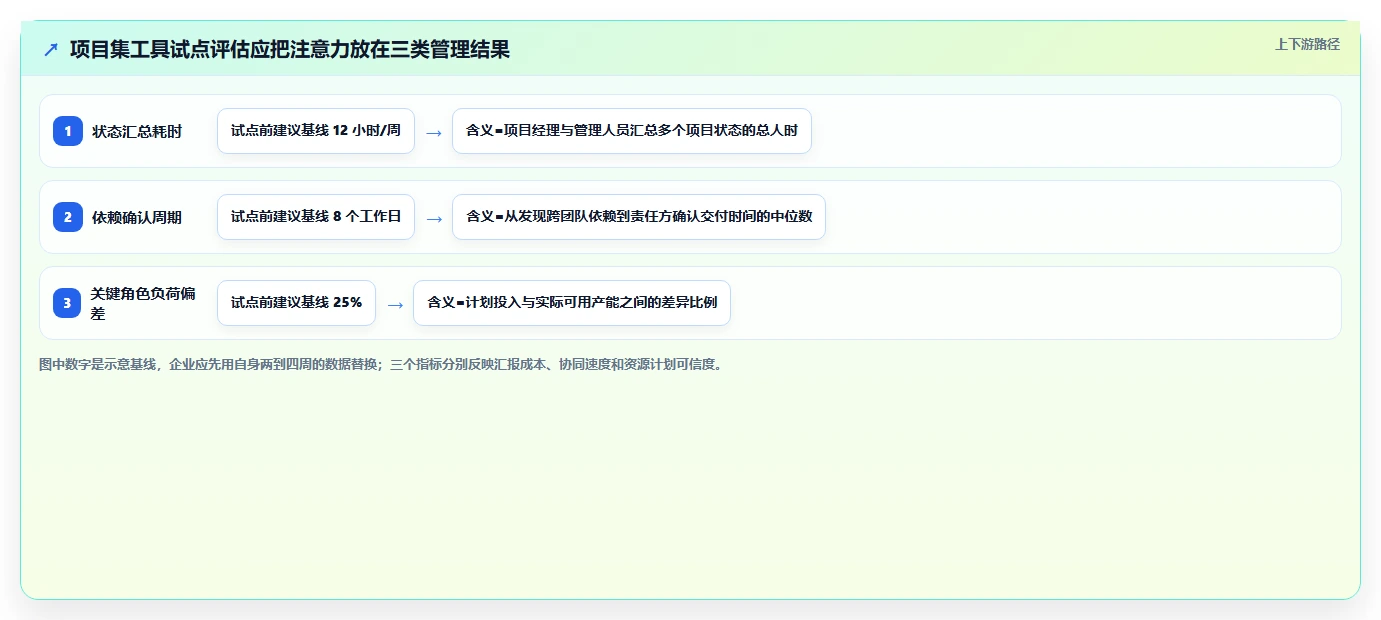Click the 状态汇总耗时 label
Screen dimensions: 1381x620
click(x=137, y=131)
